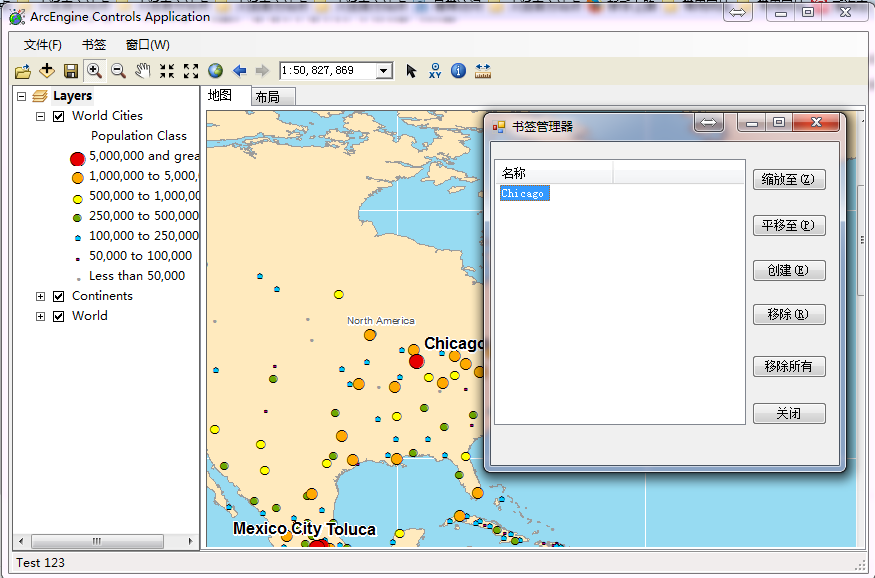Close the 书签管理器 dialog with X
This screenshot has width=875, height=578.
[816, 123]
